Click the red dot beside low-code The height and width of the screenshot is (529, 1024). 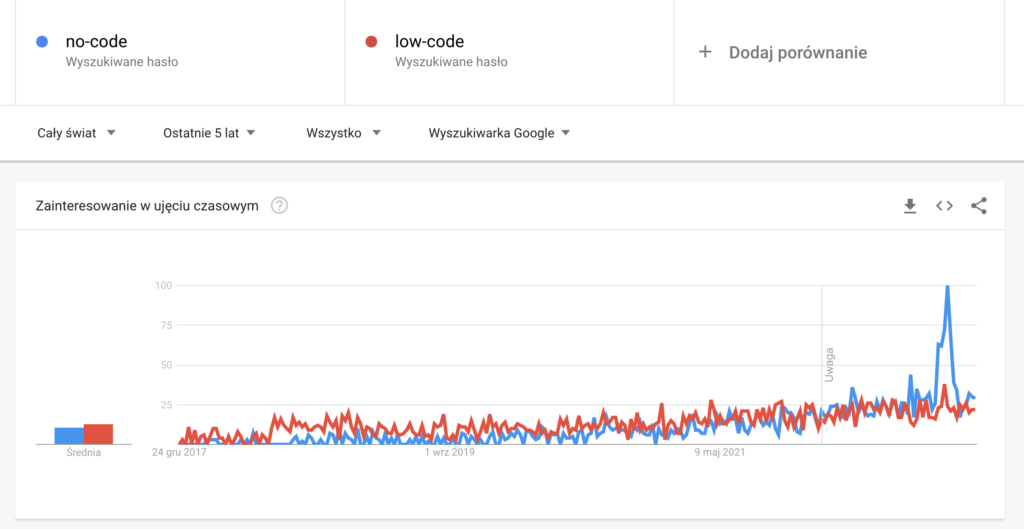point(371,42)
